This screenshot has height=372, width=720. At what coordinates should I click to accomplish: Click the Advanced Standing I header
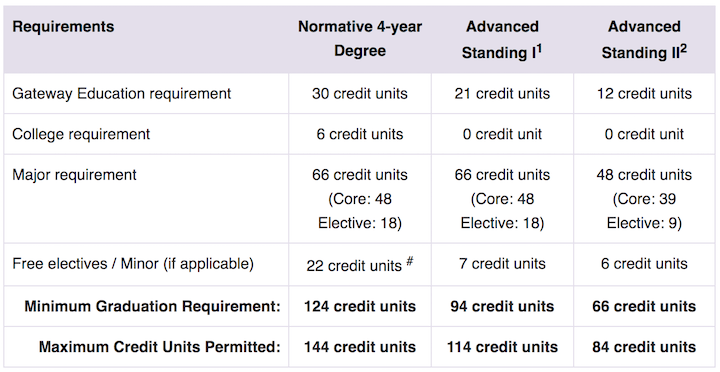(502, 39)
